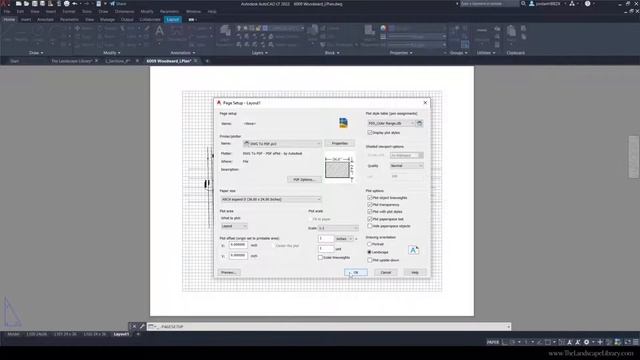Click the landscape orientation preview icon
Screen dimensions: 640x360
coord(413,250)
